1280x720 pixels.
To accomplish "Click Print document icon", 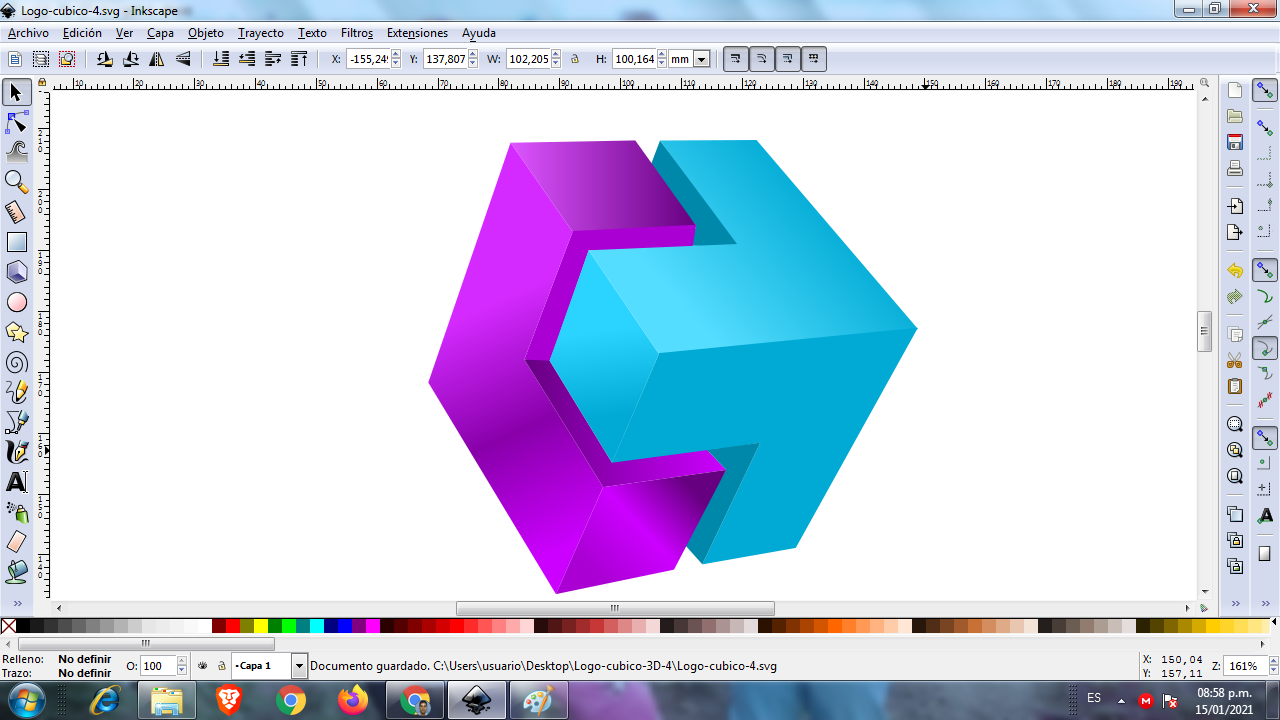I will pyautogui.click(x=1235, y=168).
